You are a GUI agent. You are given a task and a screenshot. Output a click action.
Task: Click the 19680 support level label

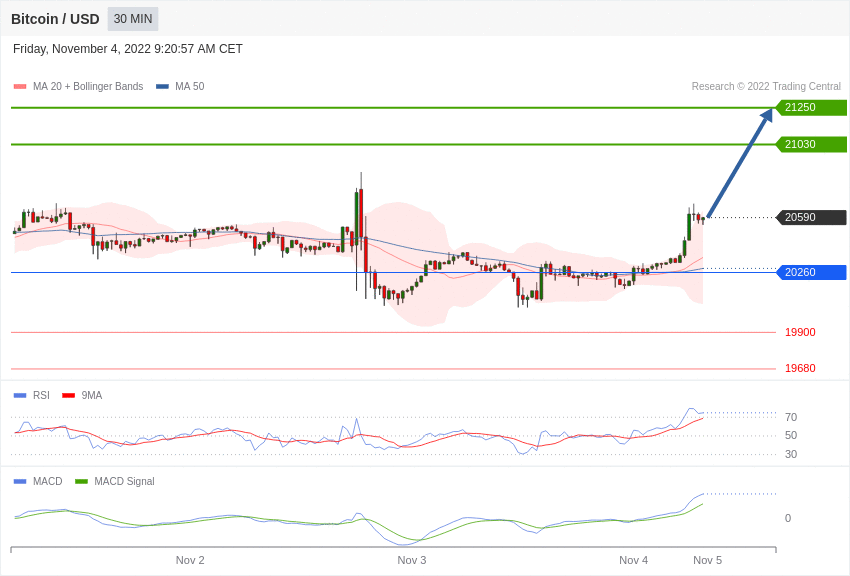[x=800, y=368]
